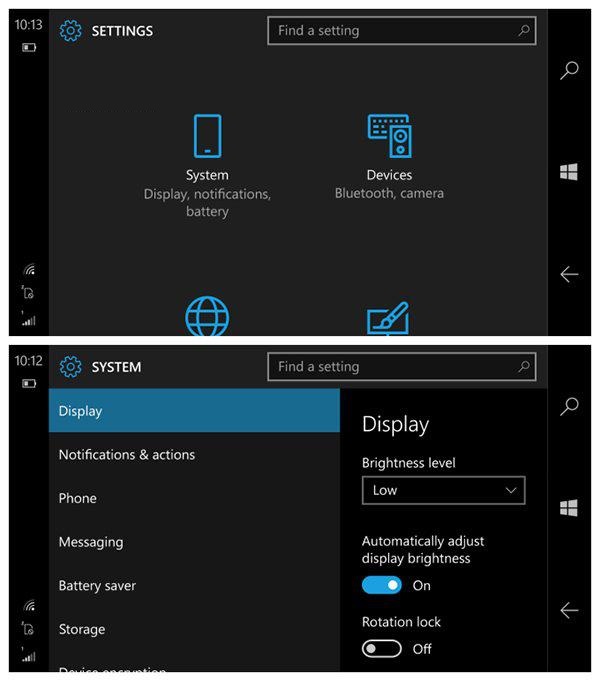
Task: Tap the search button beside Settings screen
Action: [x=569, y=70]
